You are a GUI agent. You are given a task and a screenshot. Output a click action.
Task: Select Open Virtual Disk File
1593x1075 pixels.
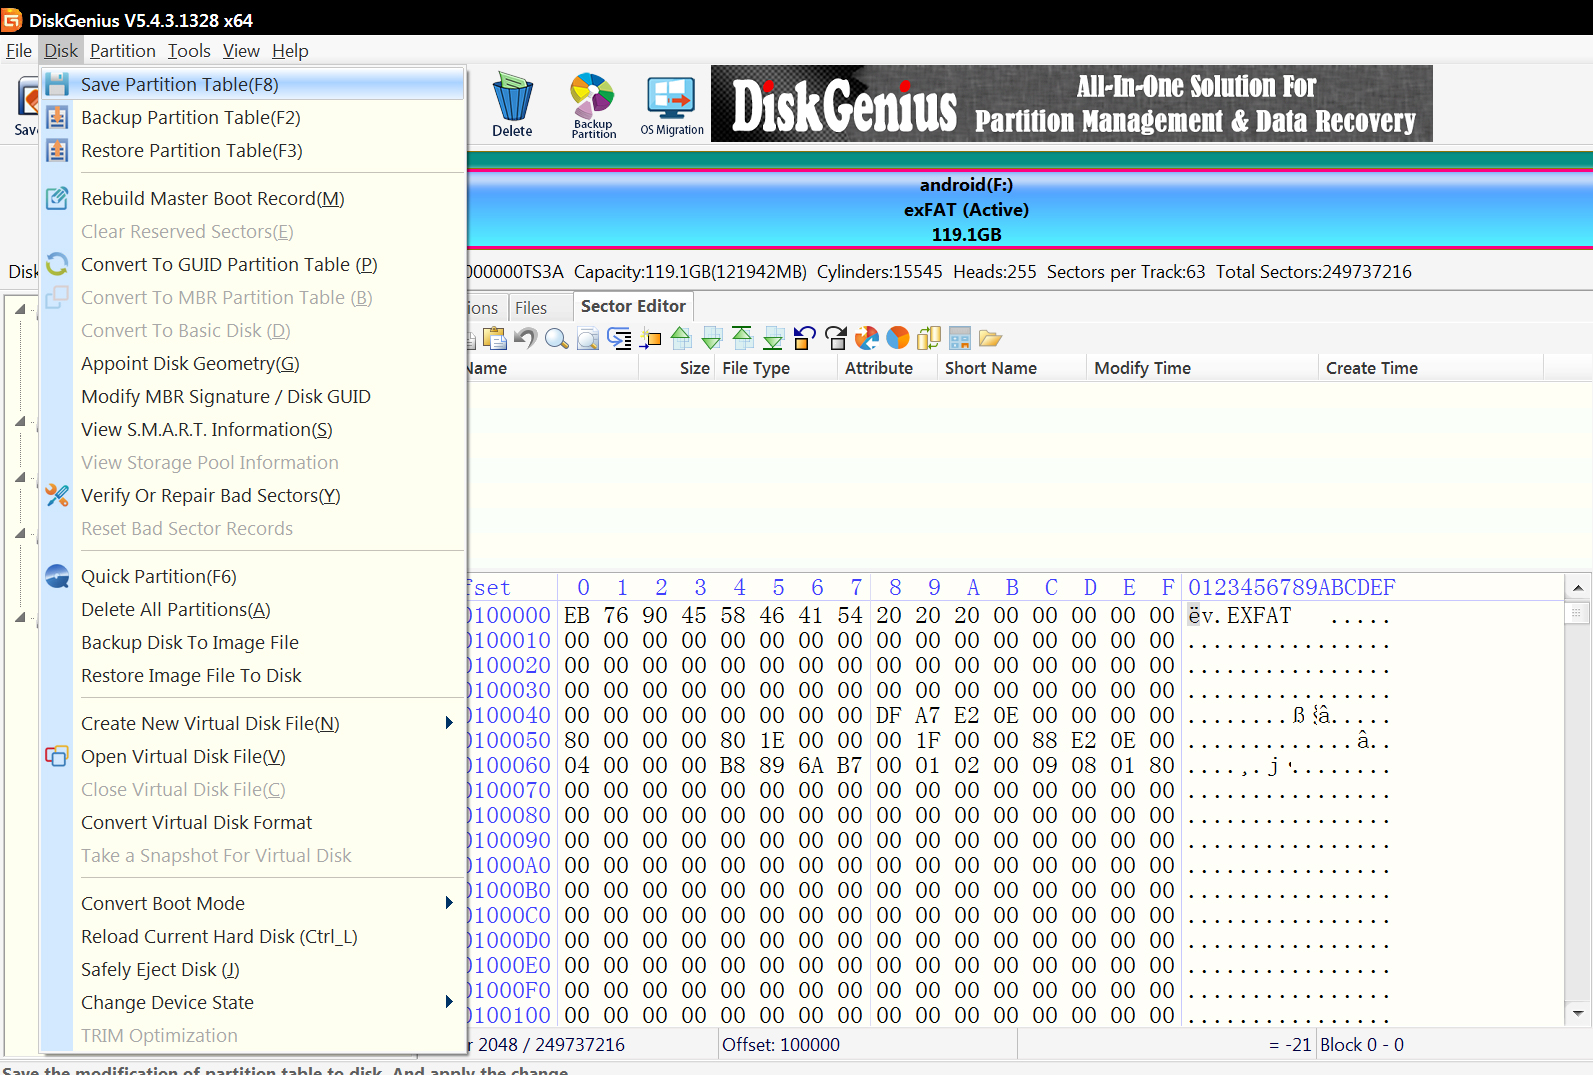coord(253,757)
